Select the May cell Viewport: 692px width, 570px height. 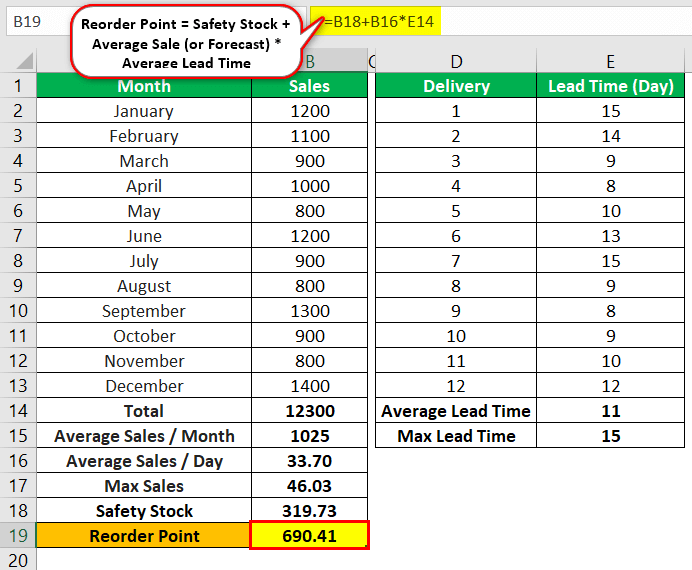coord(144,211)
